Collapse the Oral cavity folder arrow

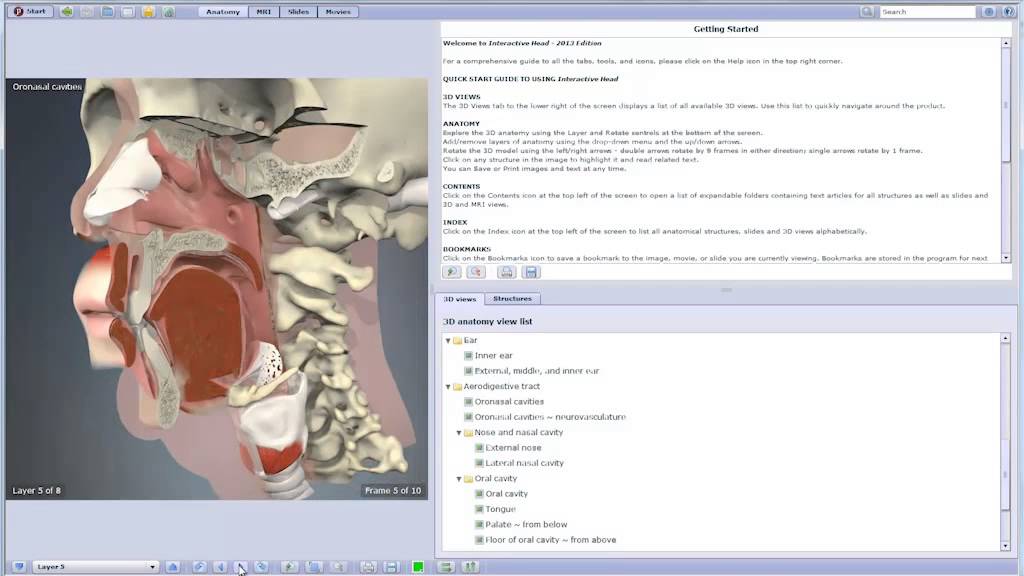(459, 479)
